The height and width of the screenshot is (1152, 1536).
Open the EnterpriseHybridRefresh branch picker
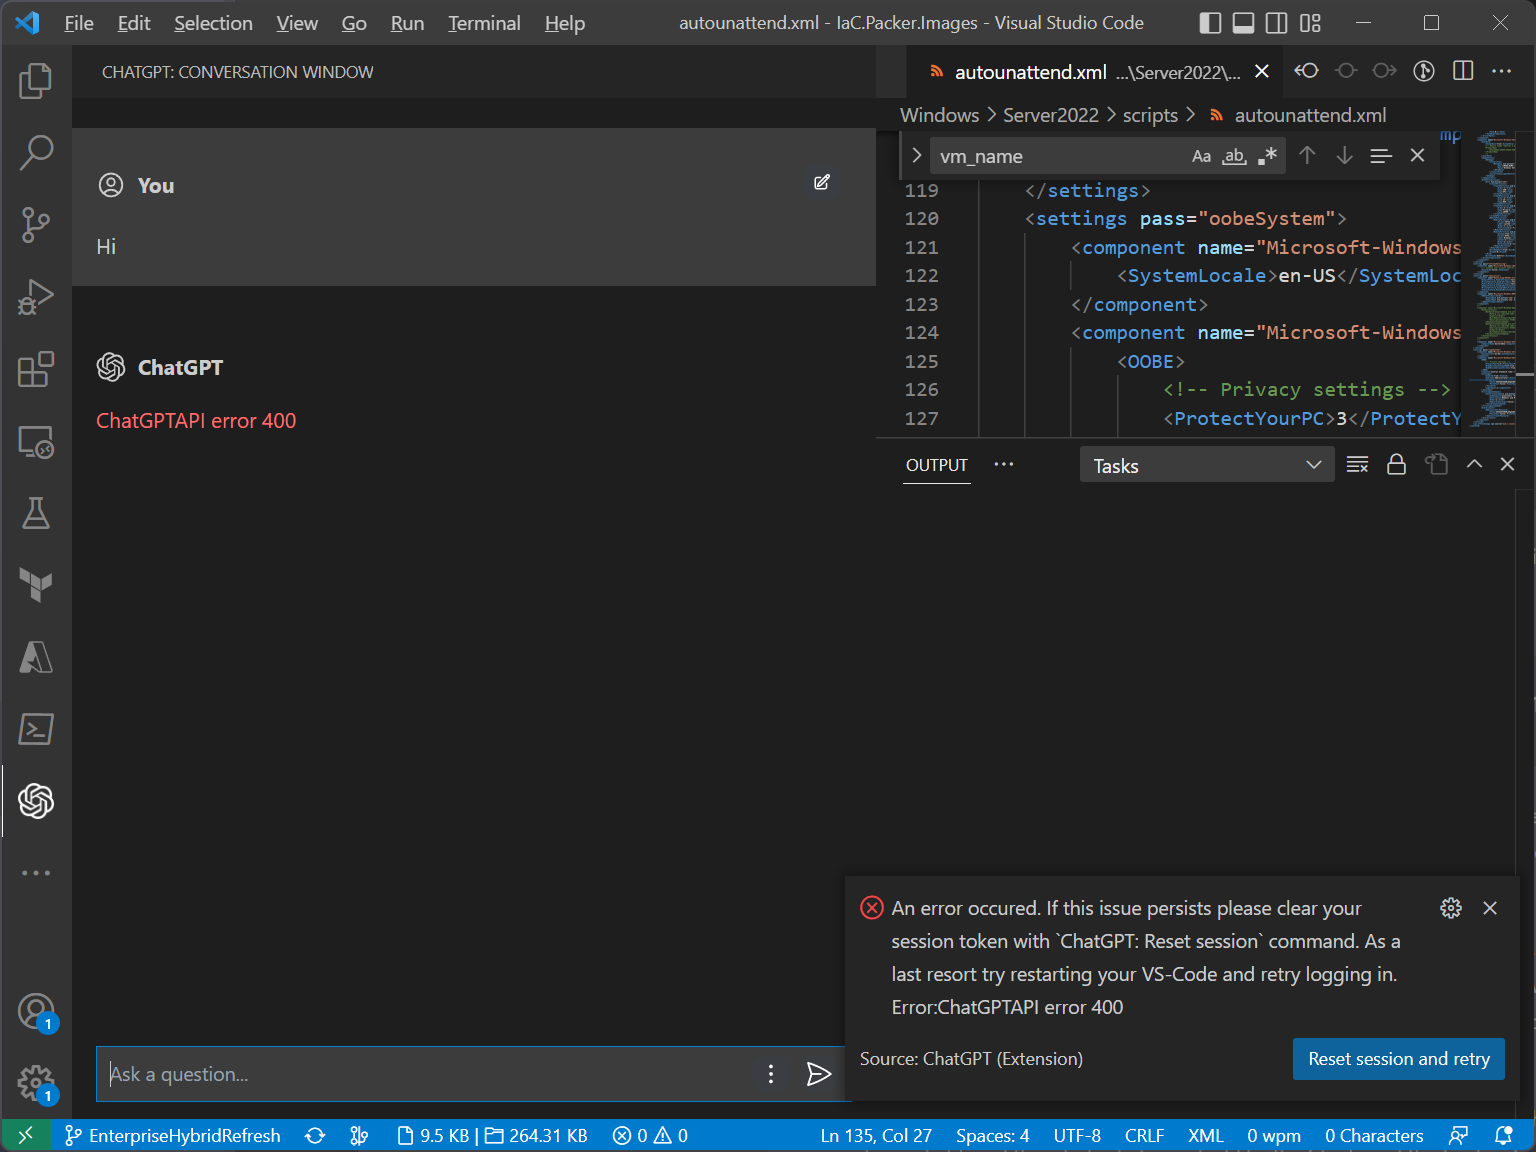click(x=172, y=1135)
